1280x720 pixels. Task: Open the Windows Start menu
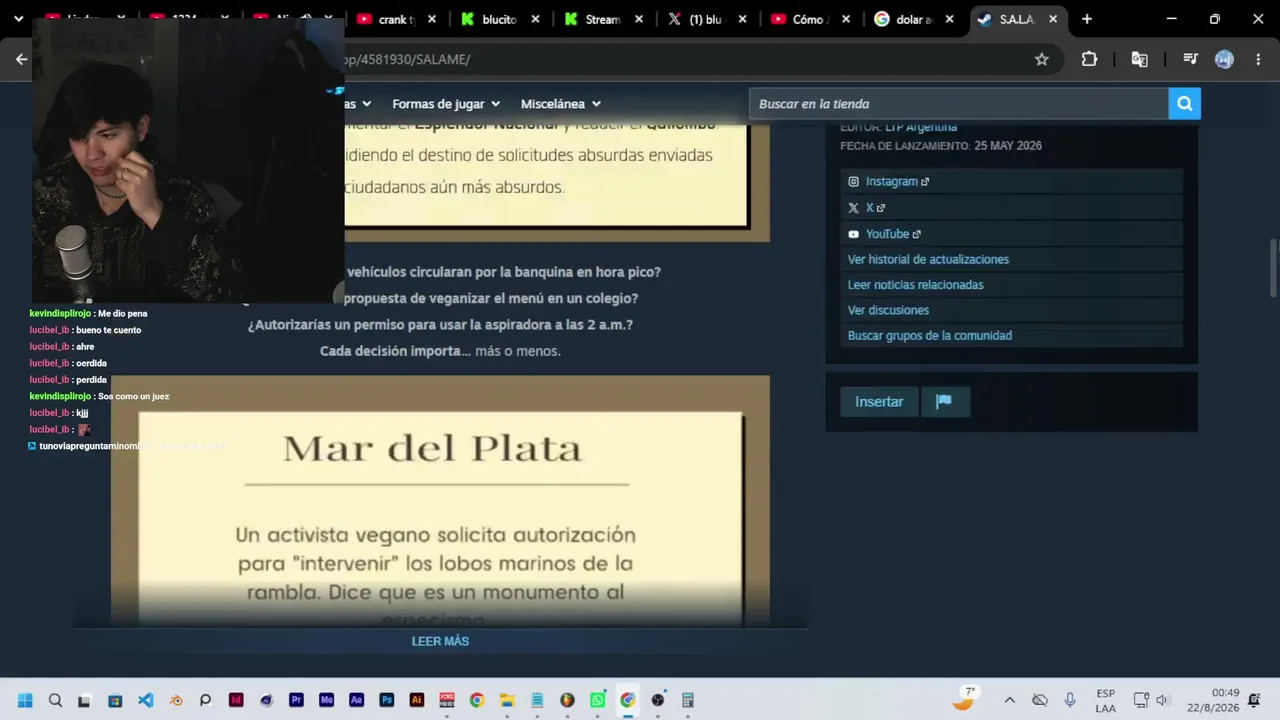(25, 700)
